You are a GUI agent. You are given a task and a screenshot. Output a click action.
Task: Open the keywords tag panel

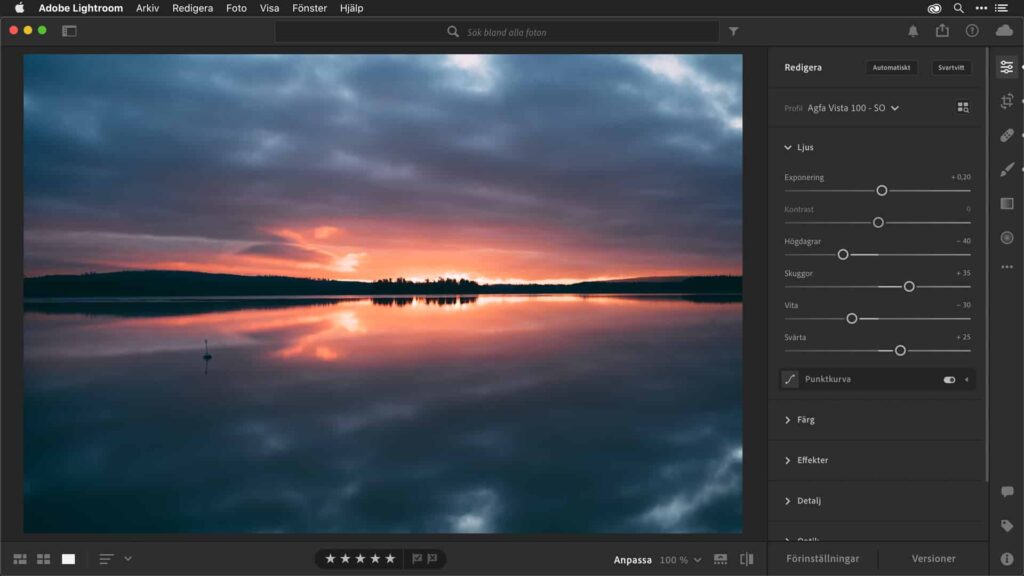point(1007,526)
